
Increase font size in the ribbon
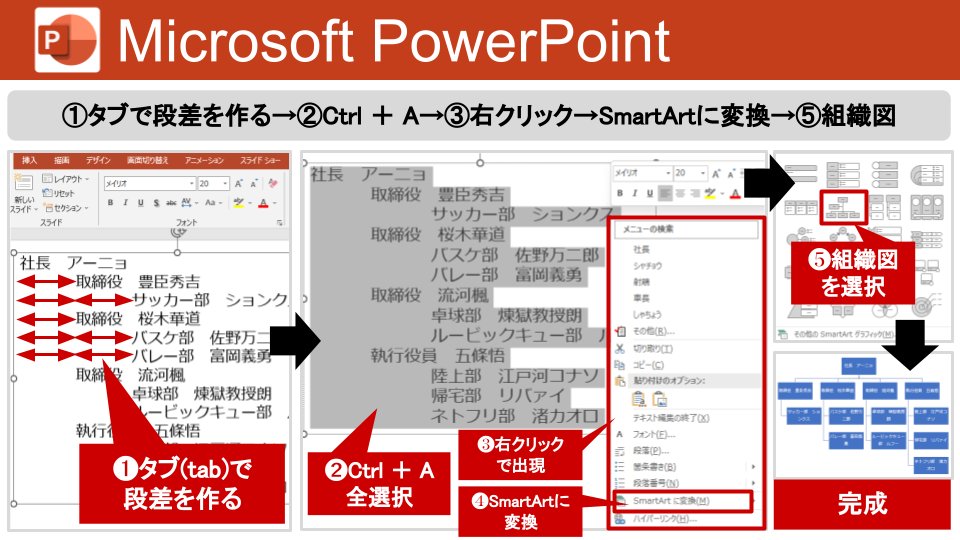click(239, 183)
